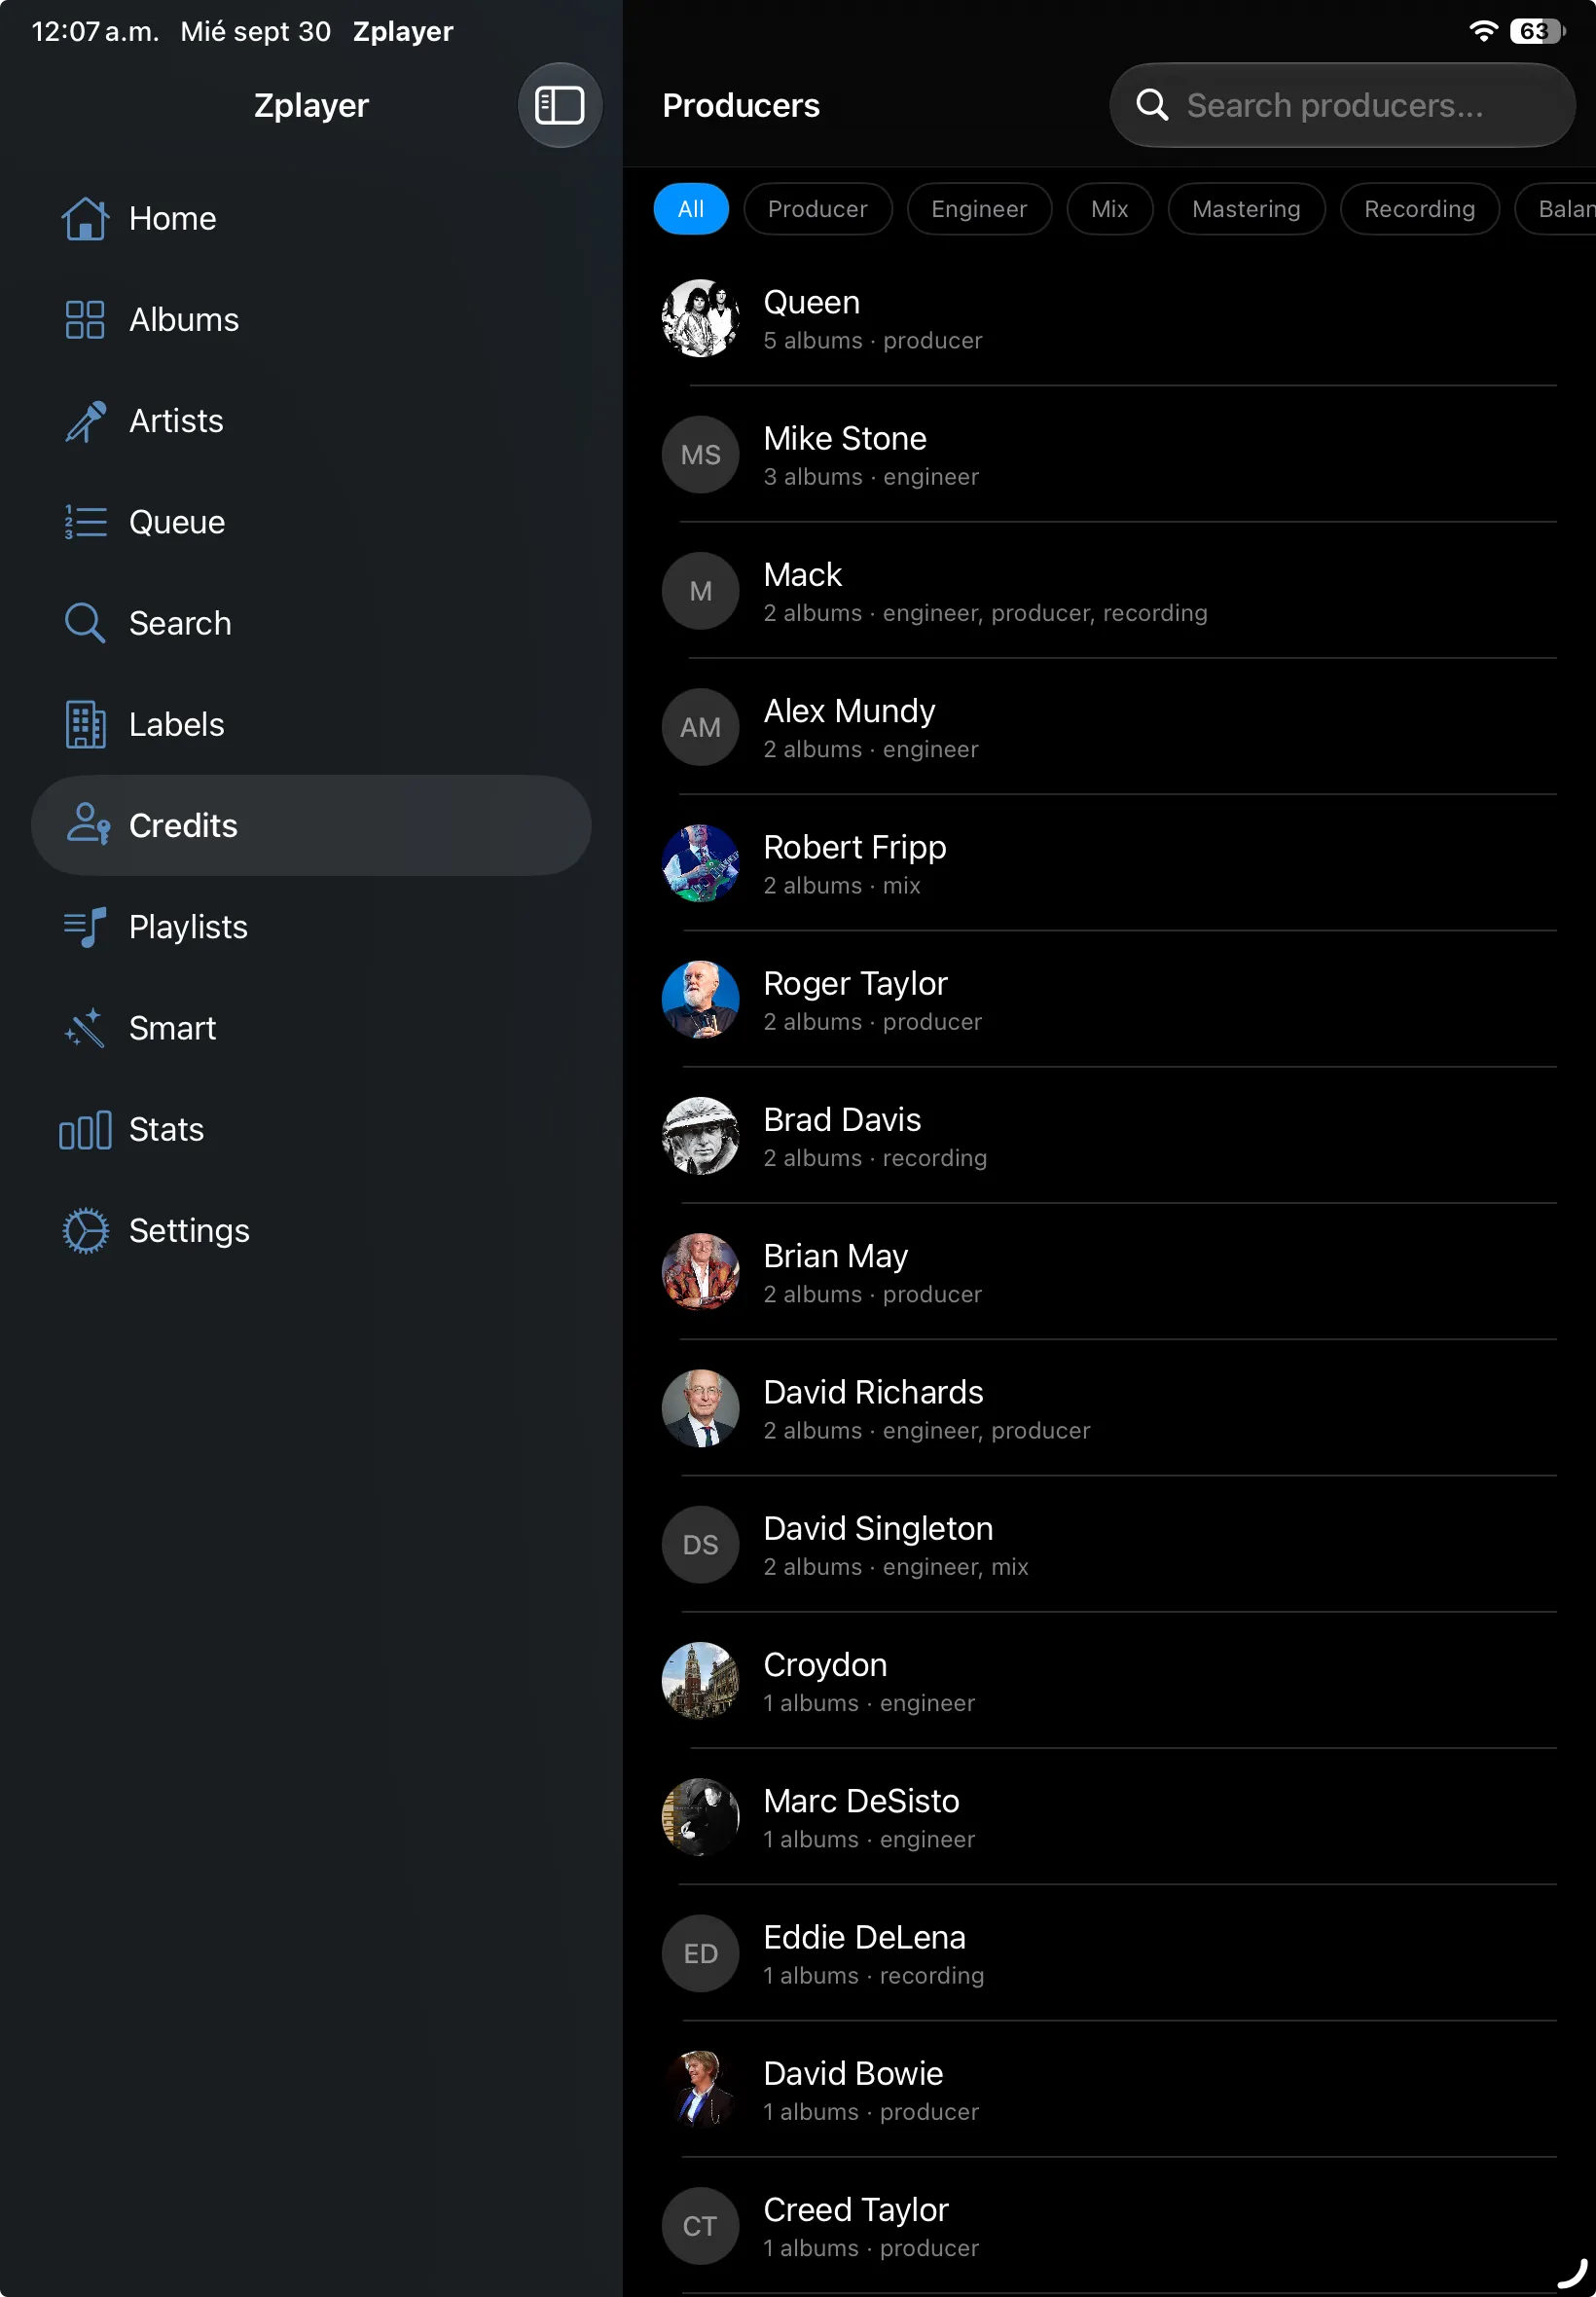Open the Brad Davis entry

tap(1108, 1136)
